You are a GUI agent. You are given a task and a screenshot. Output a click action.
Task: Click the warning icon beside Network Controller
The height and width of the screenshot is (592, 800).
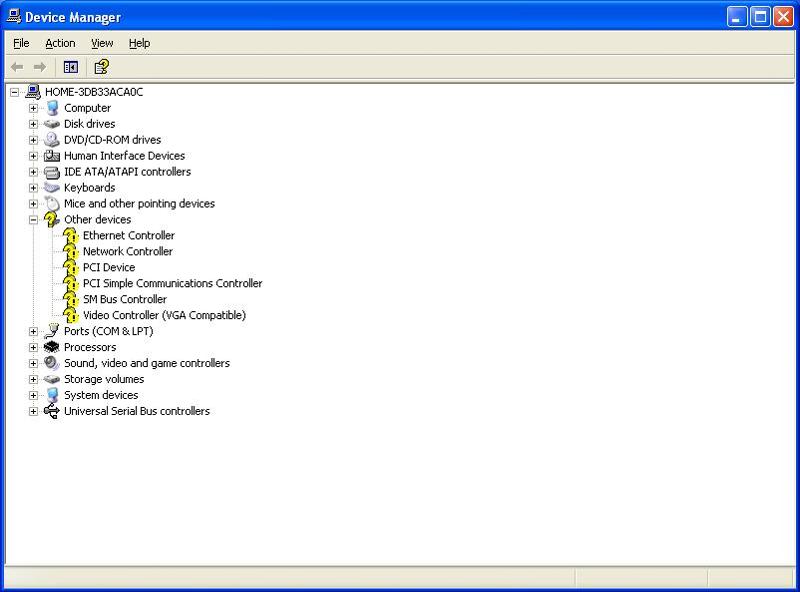click(71, 252)
